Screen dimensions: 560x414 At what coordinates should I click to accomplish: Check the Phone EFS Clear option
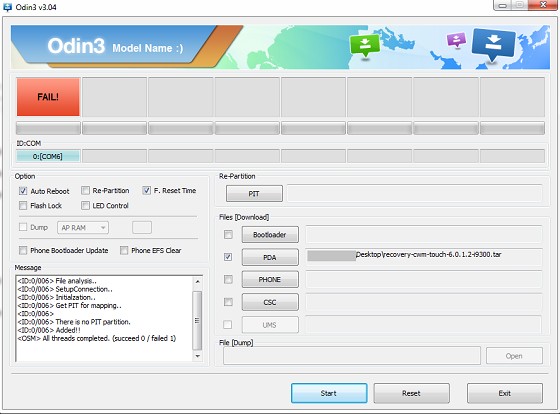coord(124,250)
